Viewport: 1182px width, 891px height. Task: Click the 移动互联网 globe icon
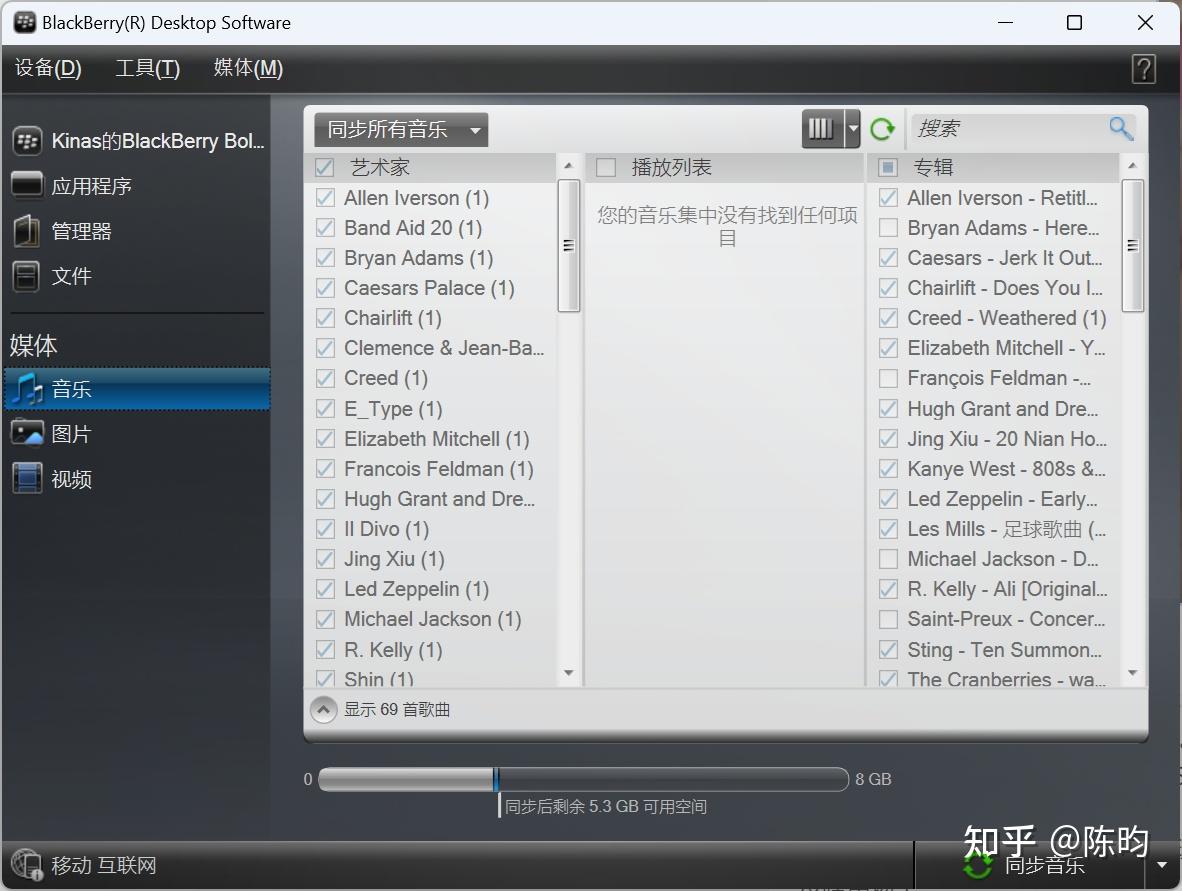(27, 864)
